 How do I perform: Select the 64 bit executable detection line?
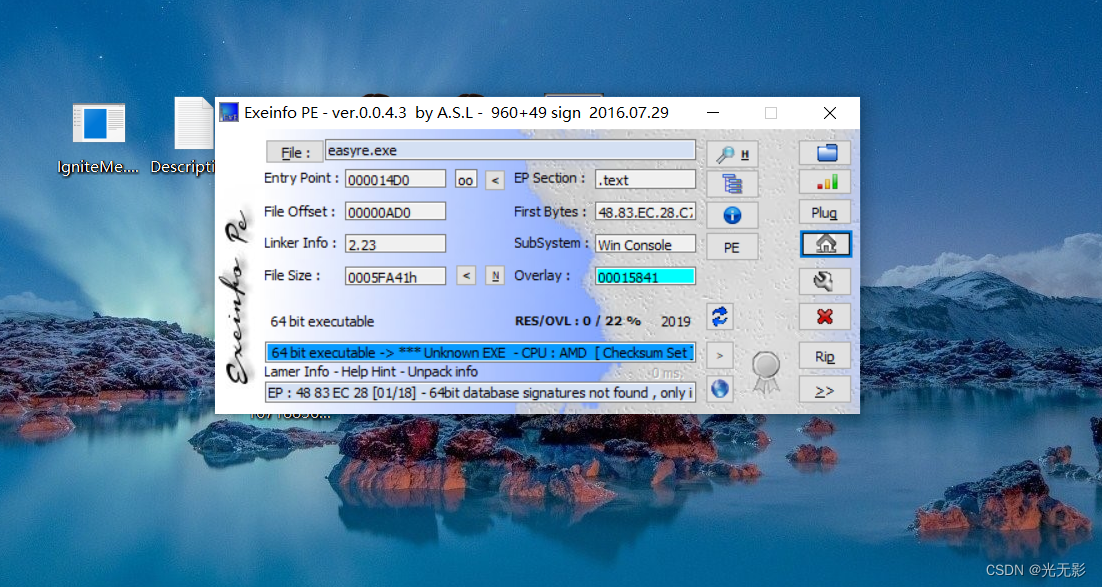click(x=480, y=353)
